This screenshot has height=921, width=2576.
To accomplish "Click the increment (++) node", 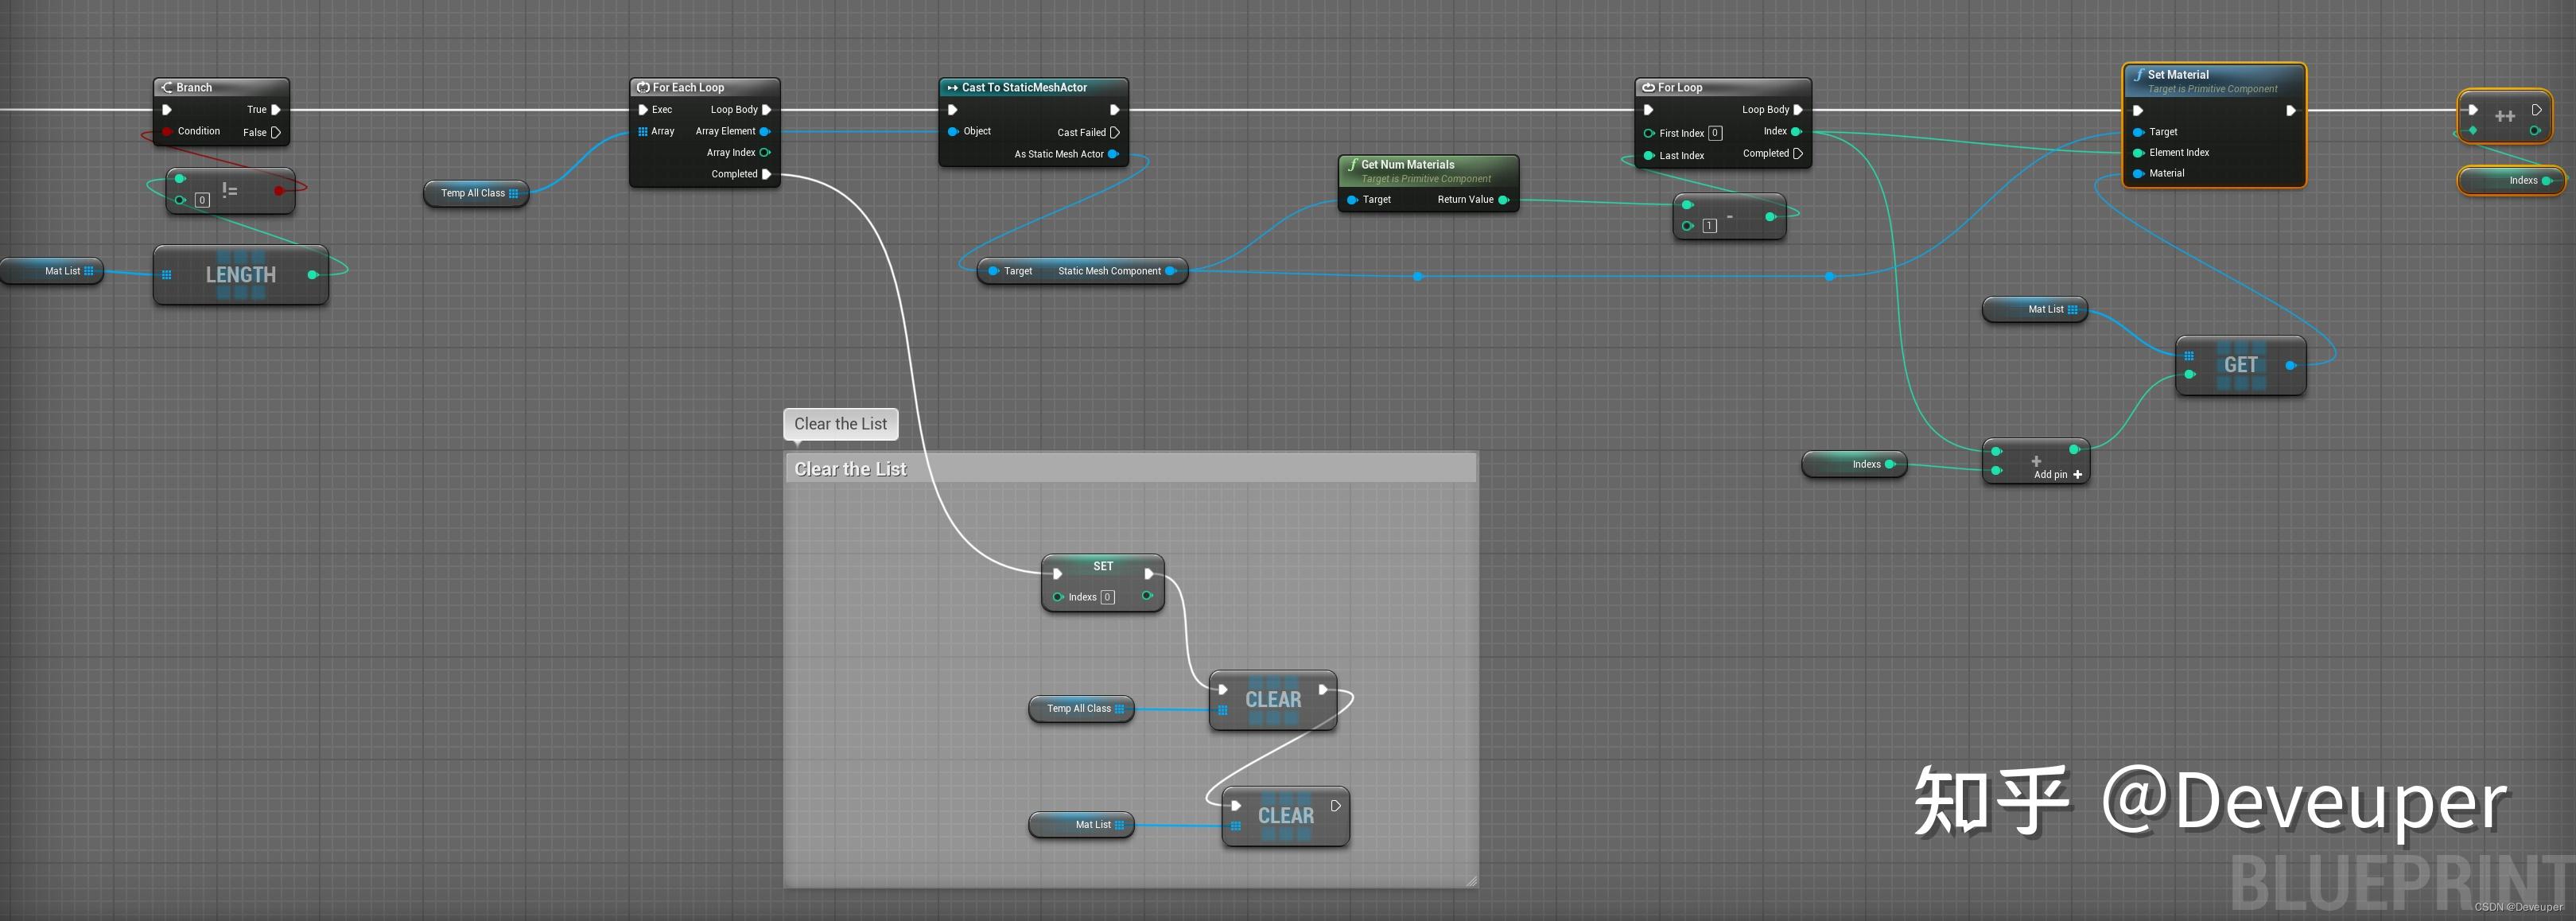I will coord(2505,115).
